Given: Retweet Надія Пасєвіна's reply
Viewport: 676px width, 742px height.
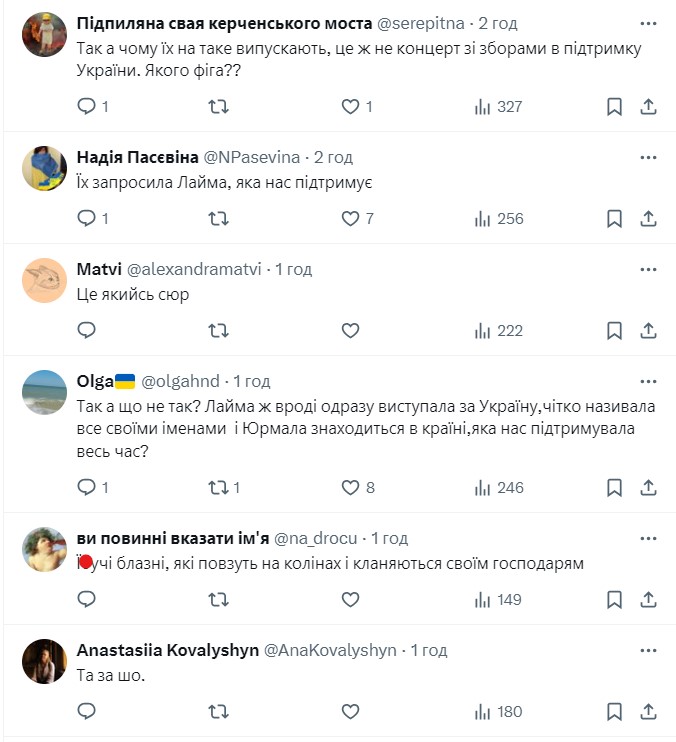Looking at the screenshot, I should (x=218, y=218).
